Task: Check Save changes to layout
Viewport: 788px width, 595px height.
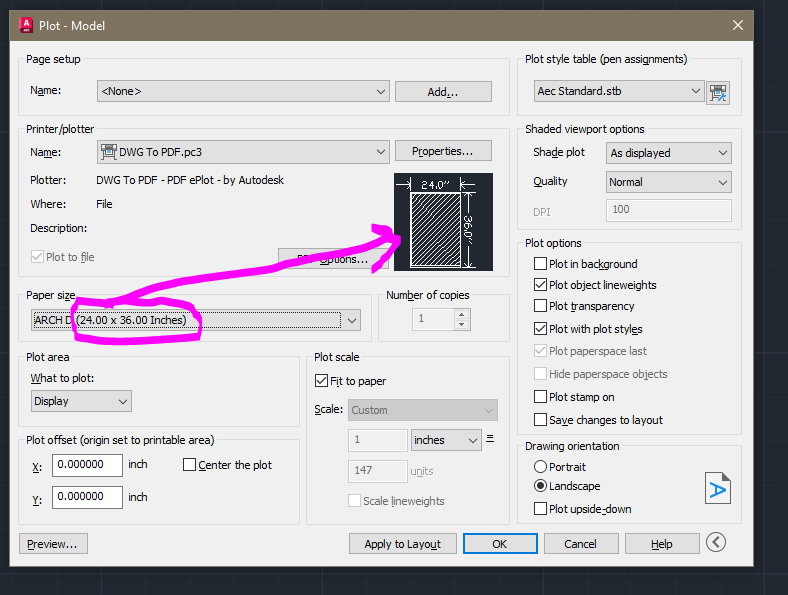Action: coord(540,420)
